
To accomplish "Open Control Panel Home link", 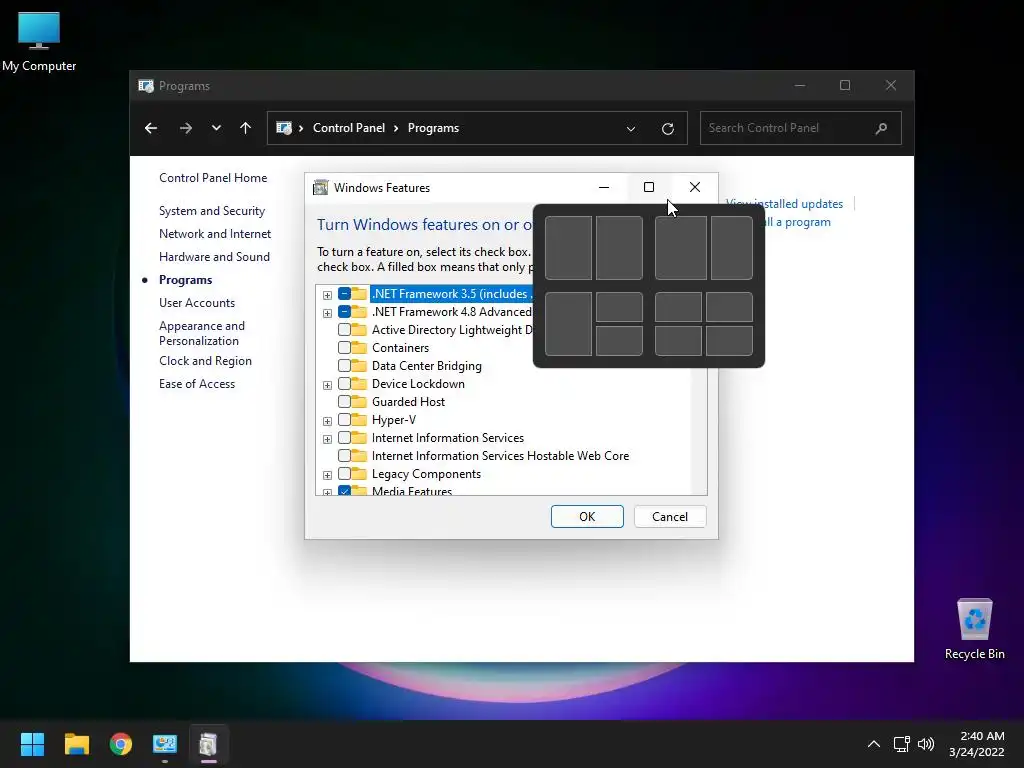I will pyautogui.click(x=213, y=178).
